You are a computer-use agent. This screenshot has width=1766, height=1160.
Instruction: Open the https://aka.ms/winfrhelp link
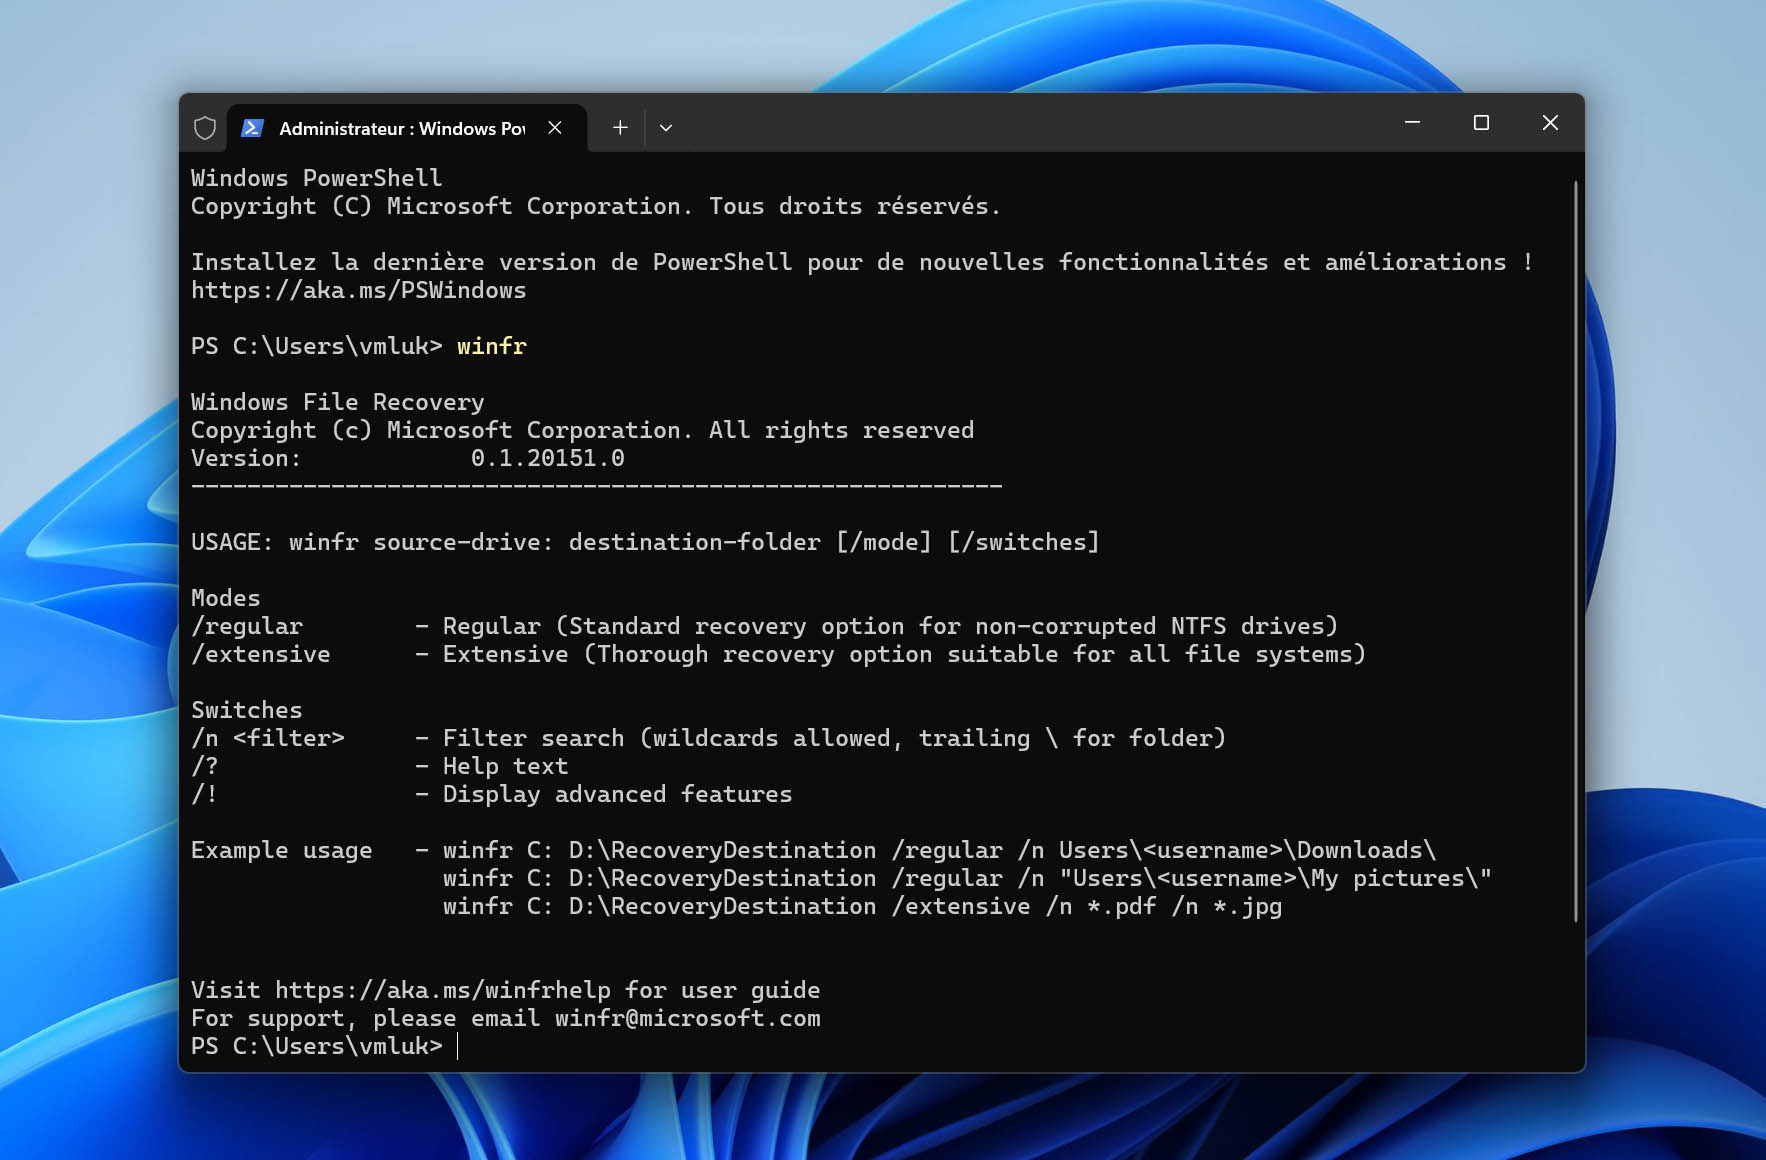click(443, 990)
